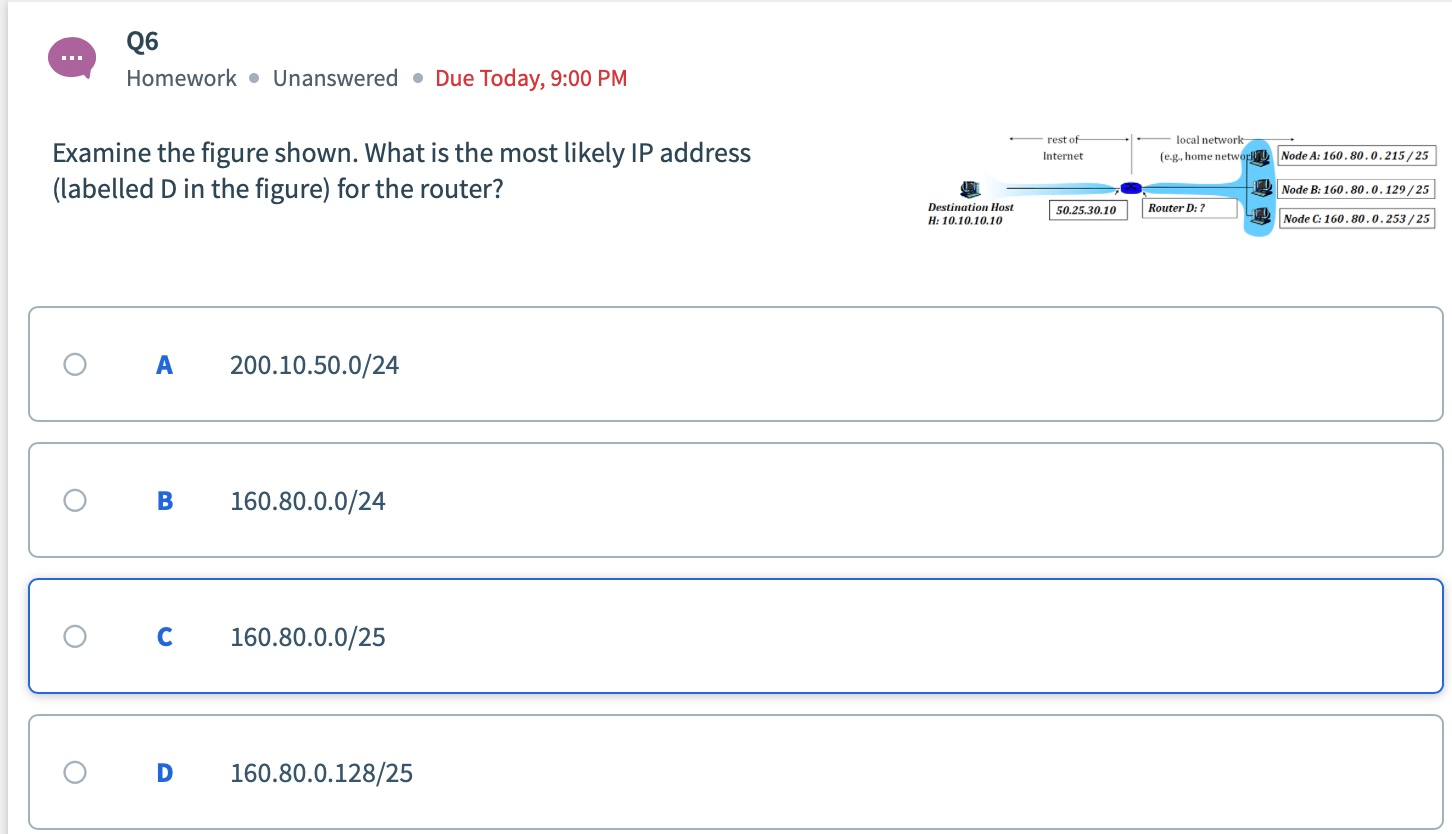Click the 160.80.0.128/25 answer text

[321, 772]
